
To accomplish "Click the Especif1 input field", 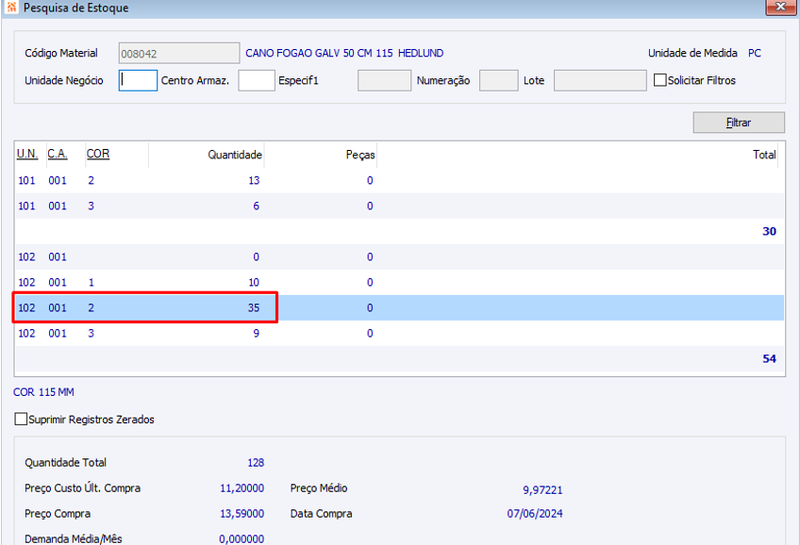I will pos(384,81).
